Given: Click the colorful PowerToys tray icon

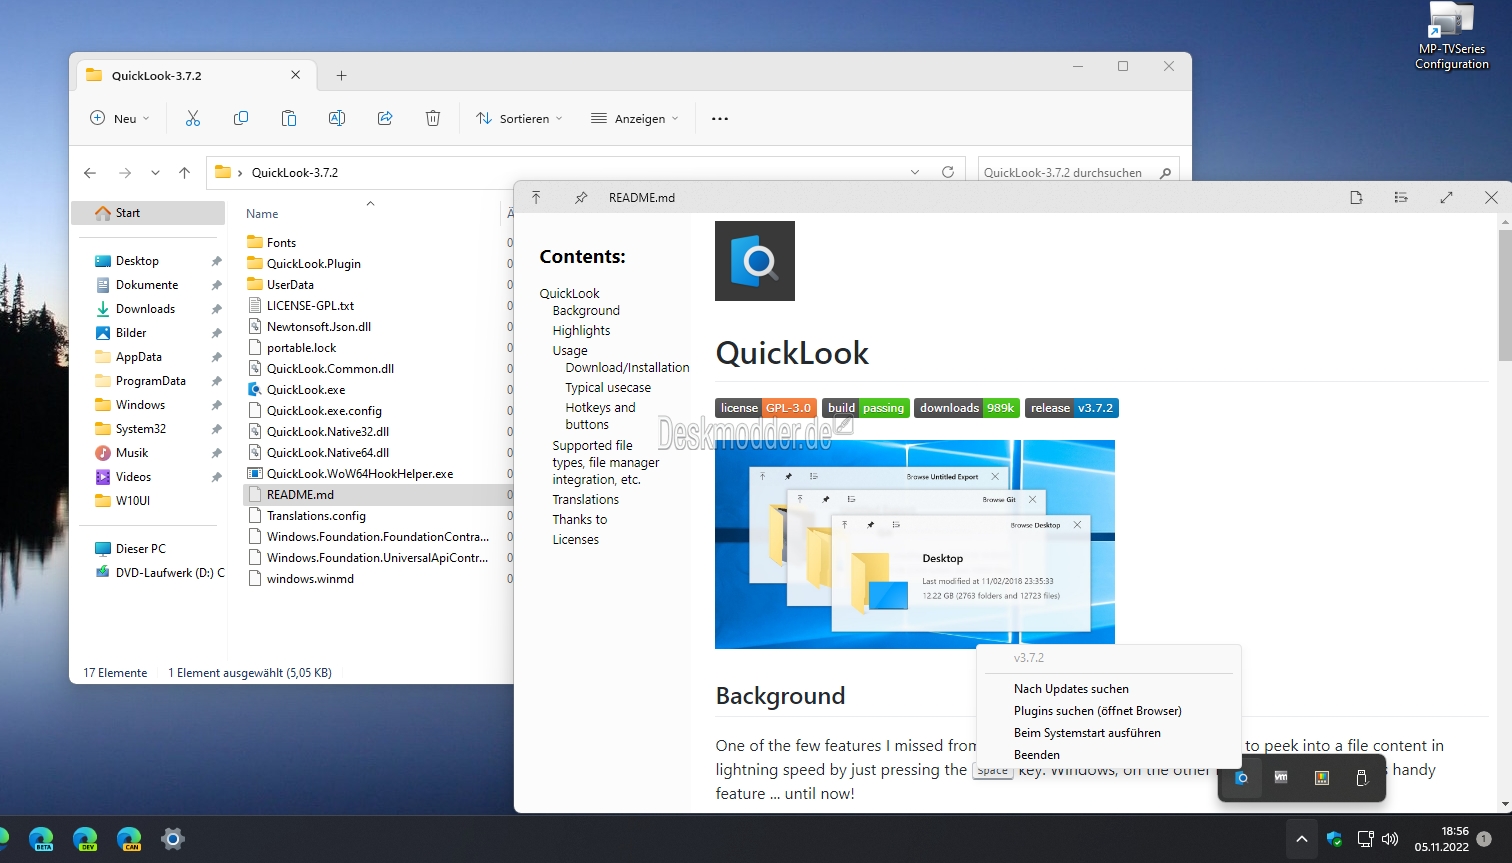Looking at the screenshot, I should [1321, 778].
